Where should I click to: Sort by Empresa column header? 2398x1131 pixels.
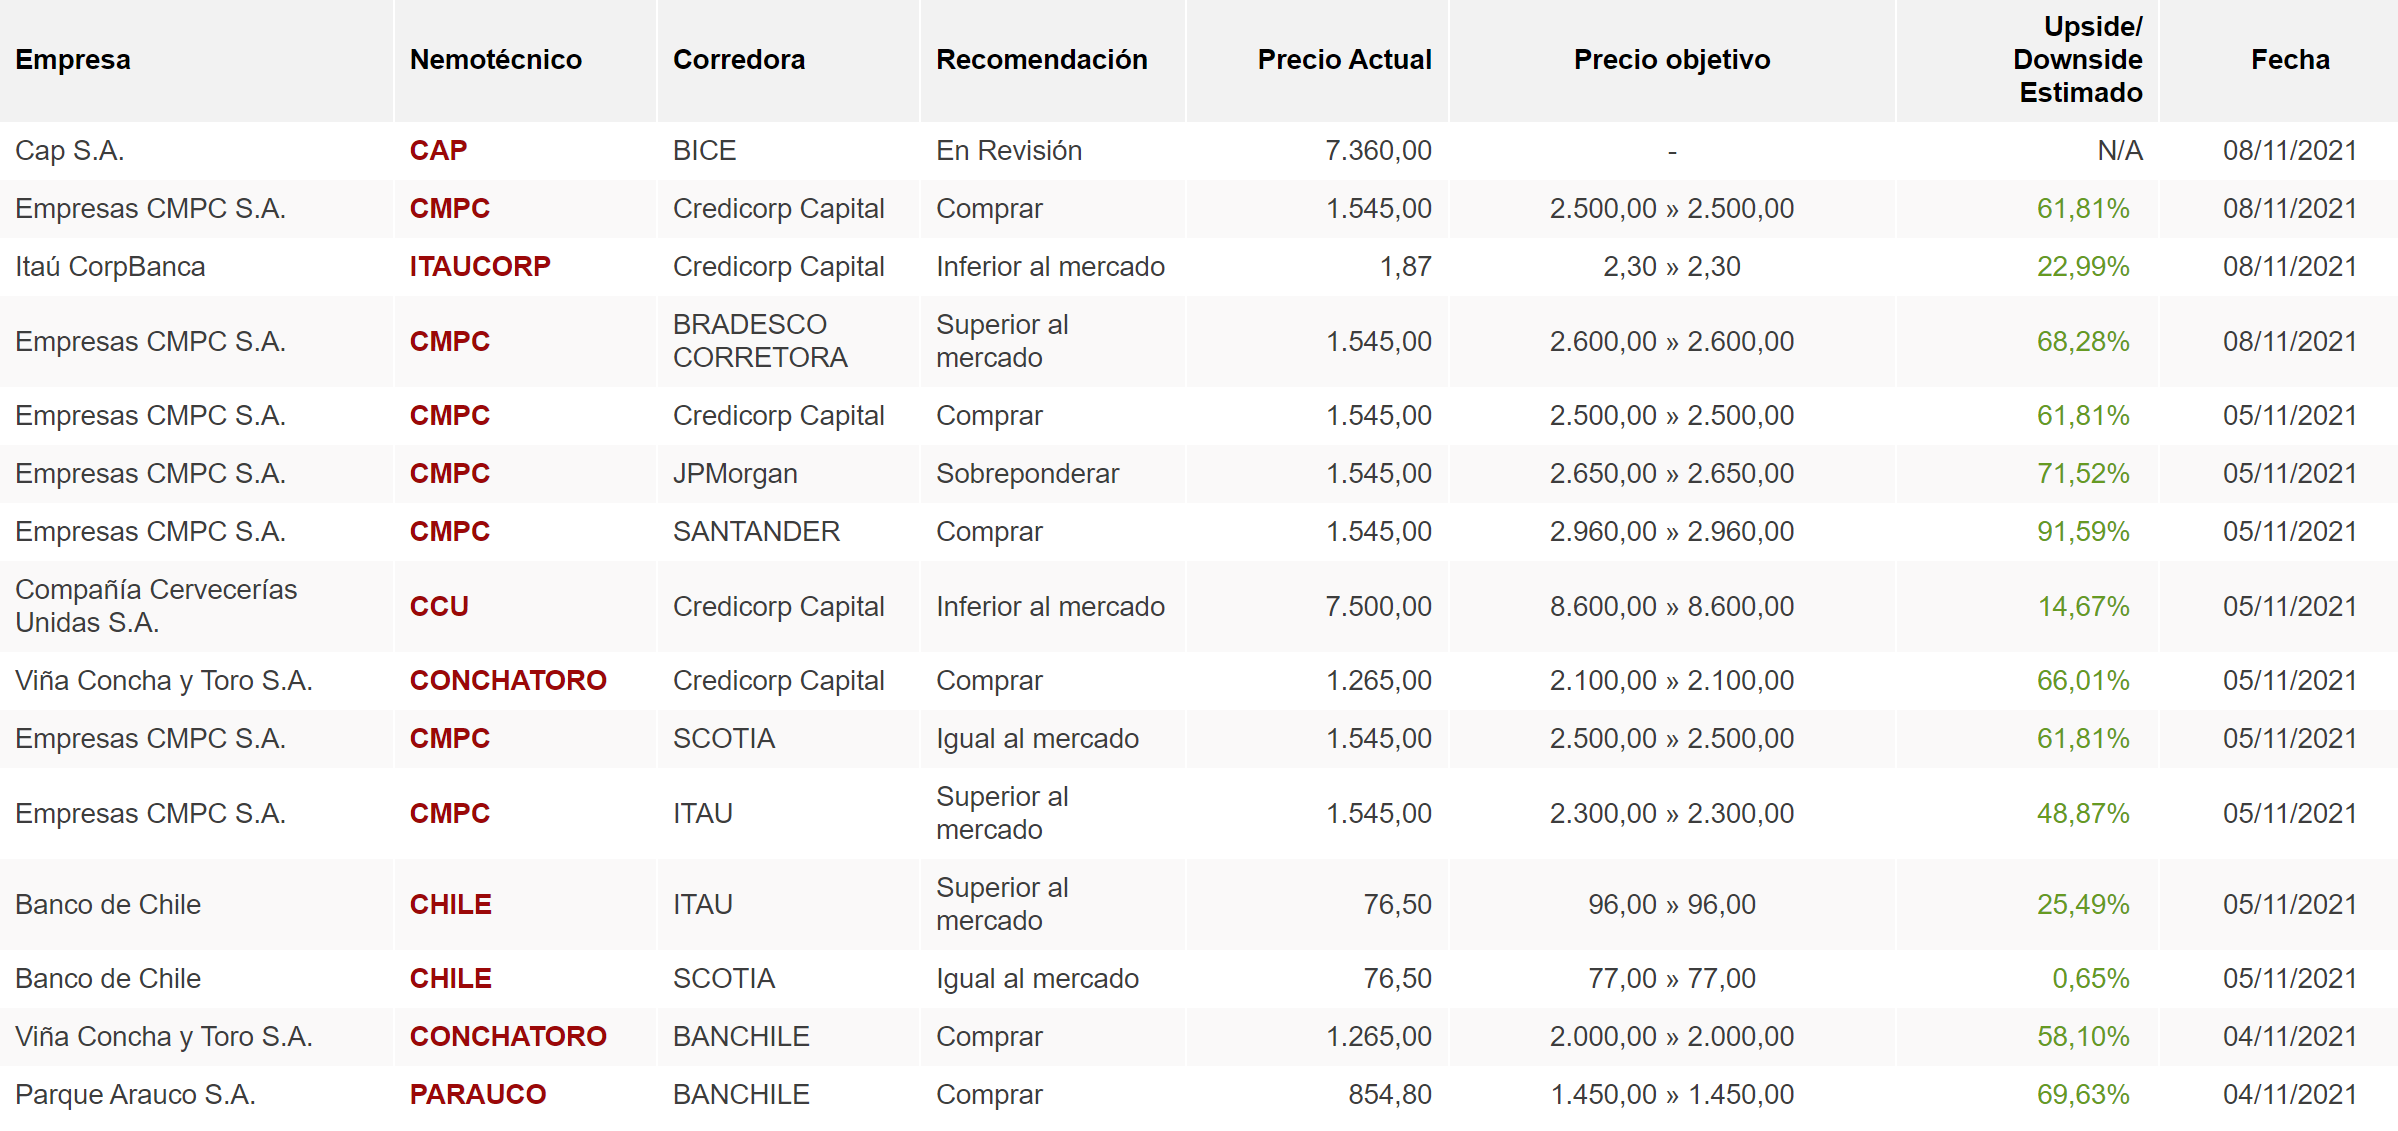tap(73, 60)
